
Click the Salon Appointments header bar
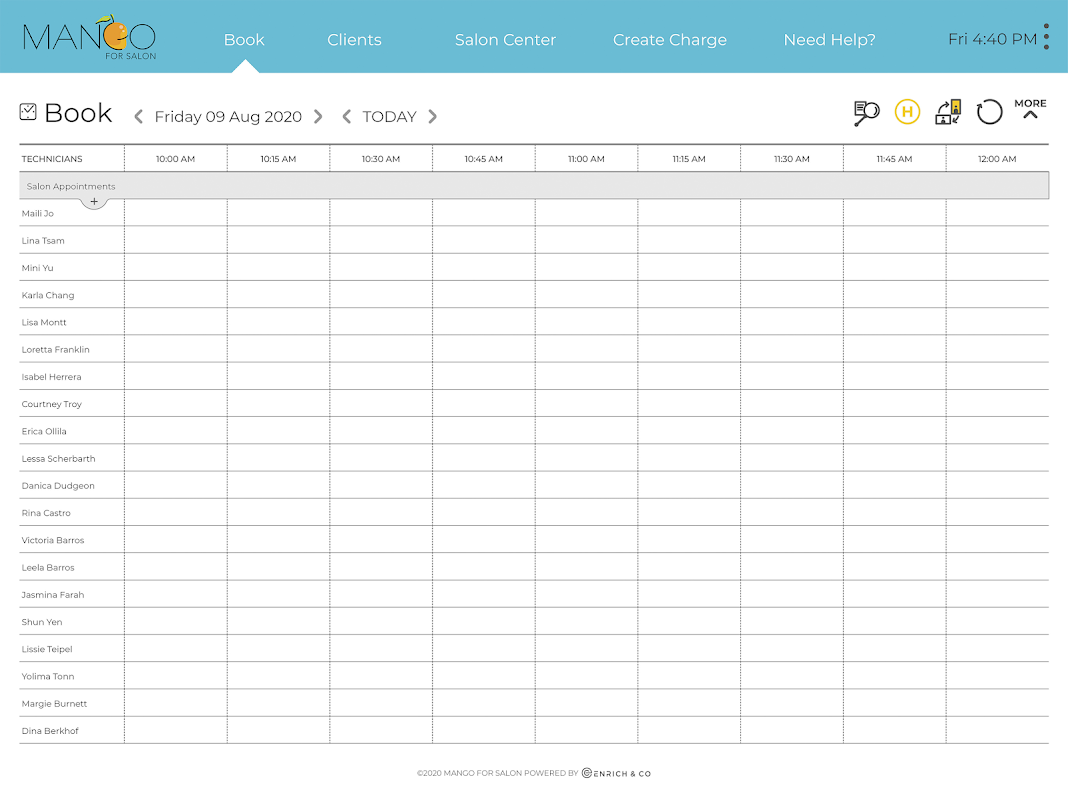[534, 186]
